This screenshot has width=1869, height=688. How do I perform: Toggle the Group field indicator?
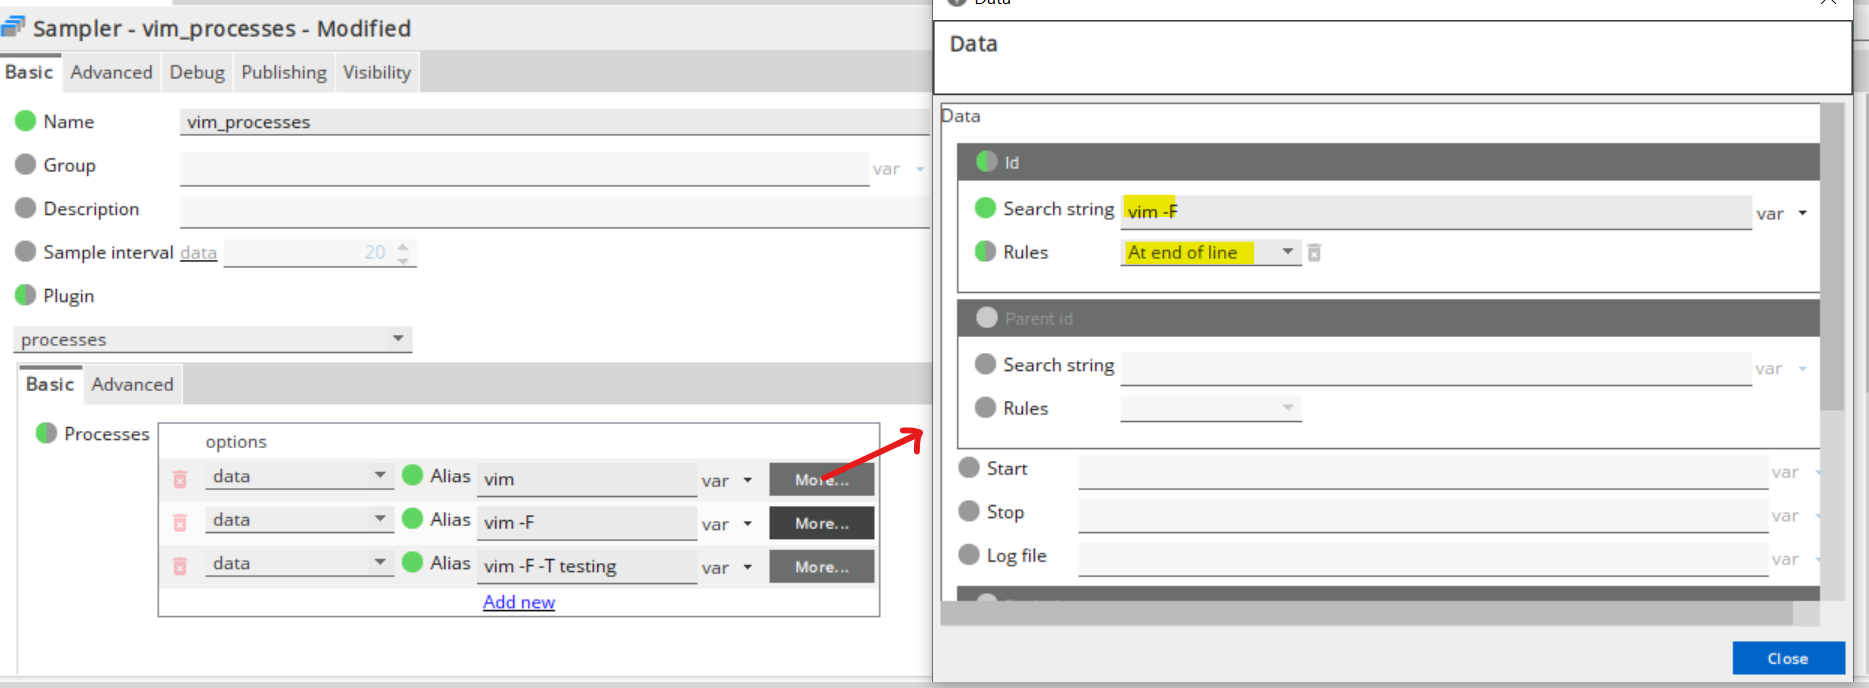click(26, 165)
